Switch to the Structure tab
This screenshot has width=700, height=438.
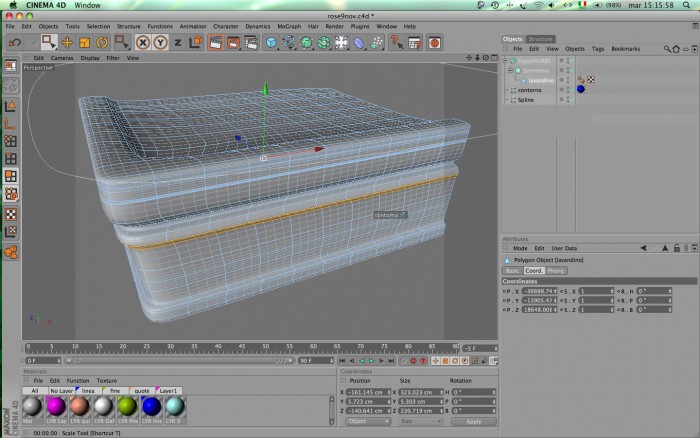click(540, 39)
